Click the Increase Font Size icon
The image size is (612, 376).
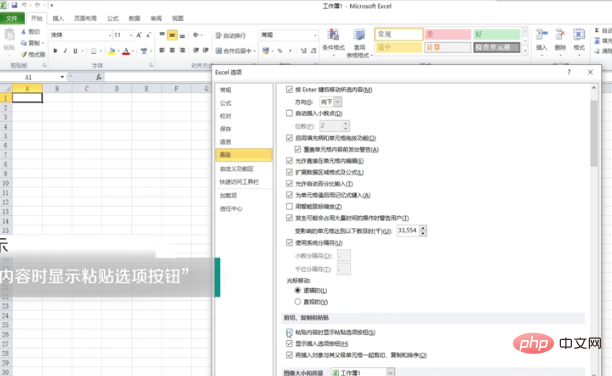click(139, 35)
